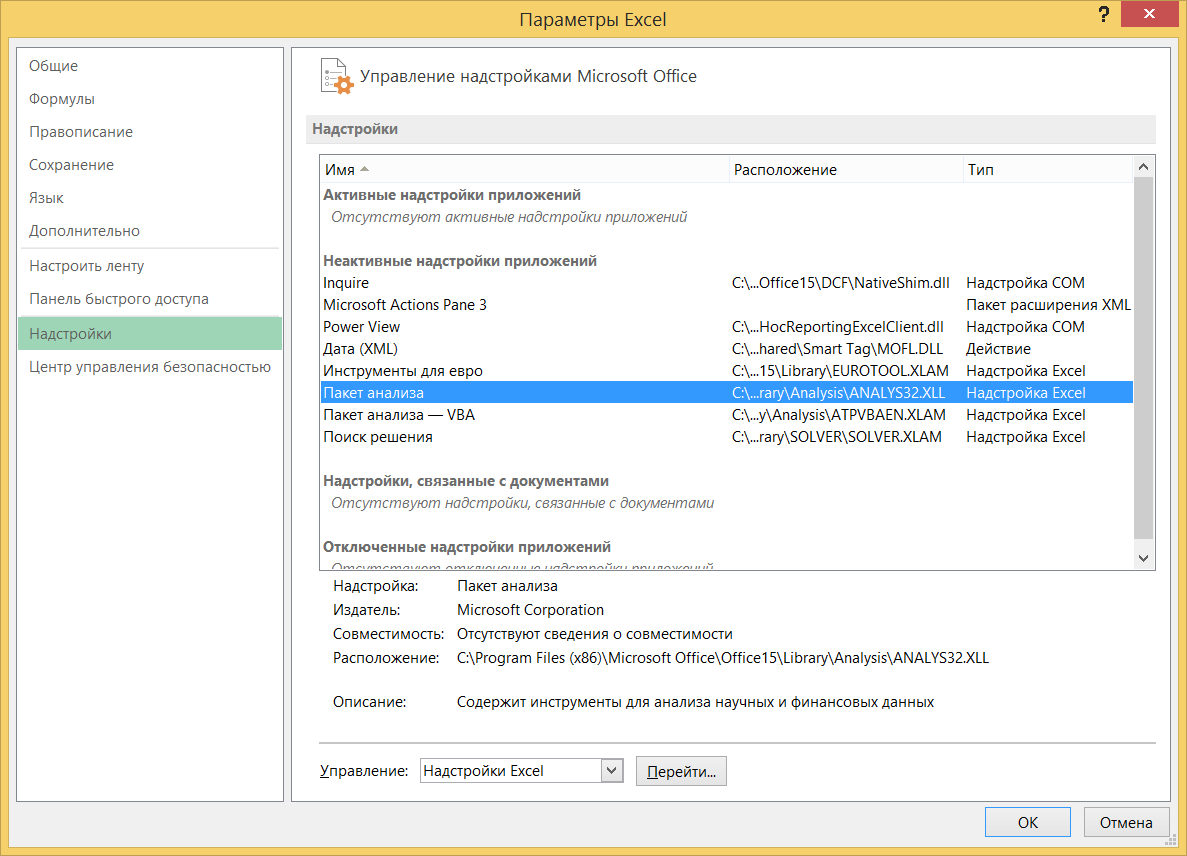The image size is (1187, 856).
Task: Click the full ANALYS32.XLL path text
Action: (x=722, y=658)
